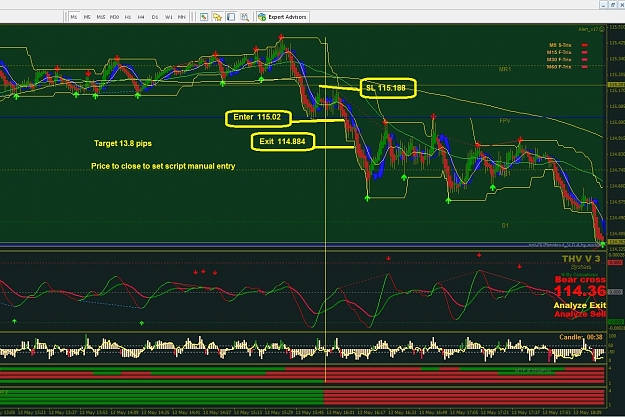The height and width of the screenshot is (417, 625).
Task: Click the Expert Advisors button
Action: [283, 17]
